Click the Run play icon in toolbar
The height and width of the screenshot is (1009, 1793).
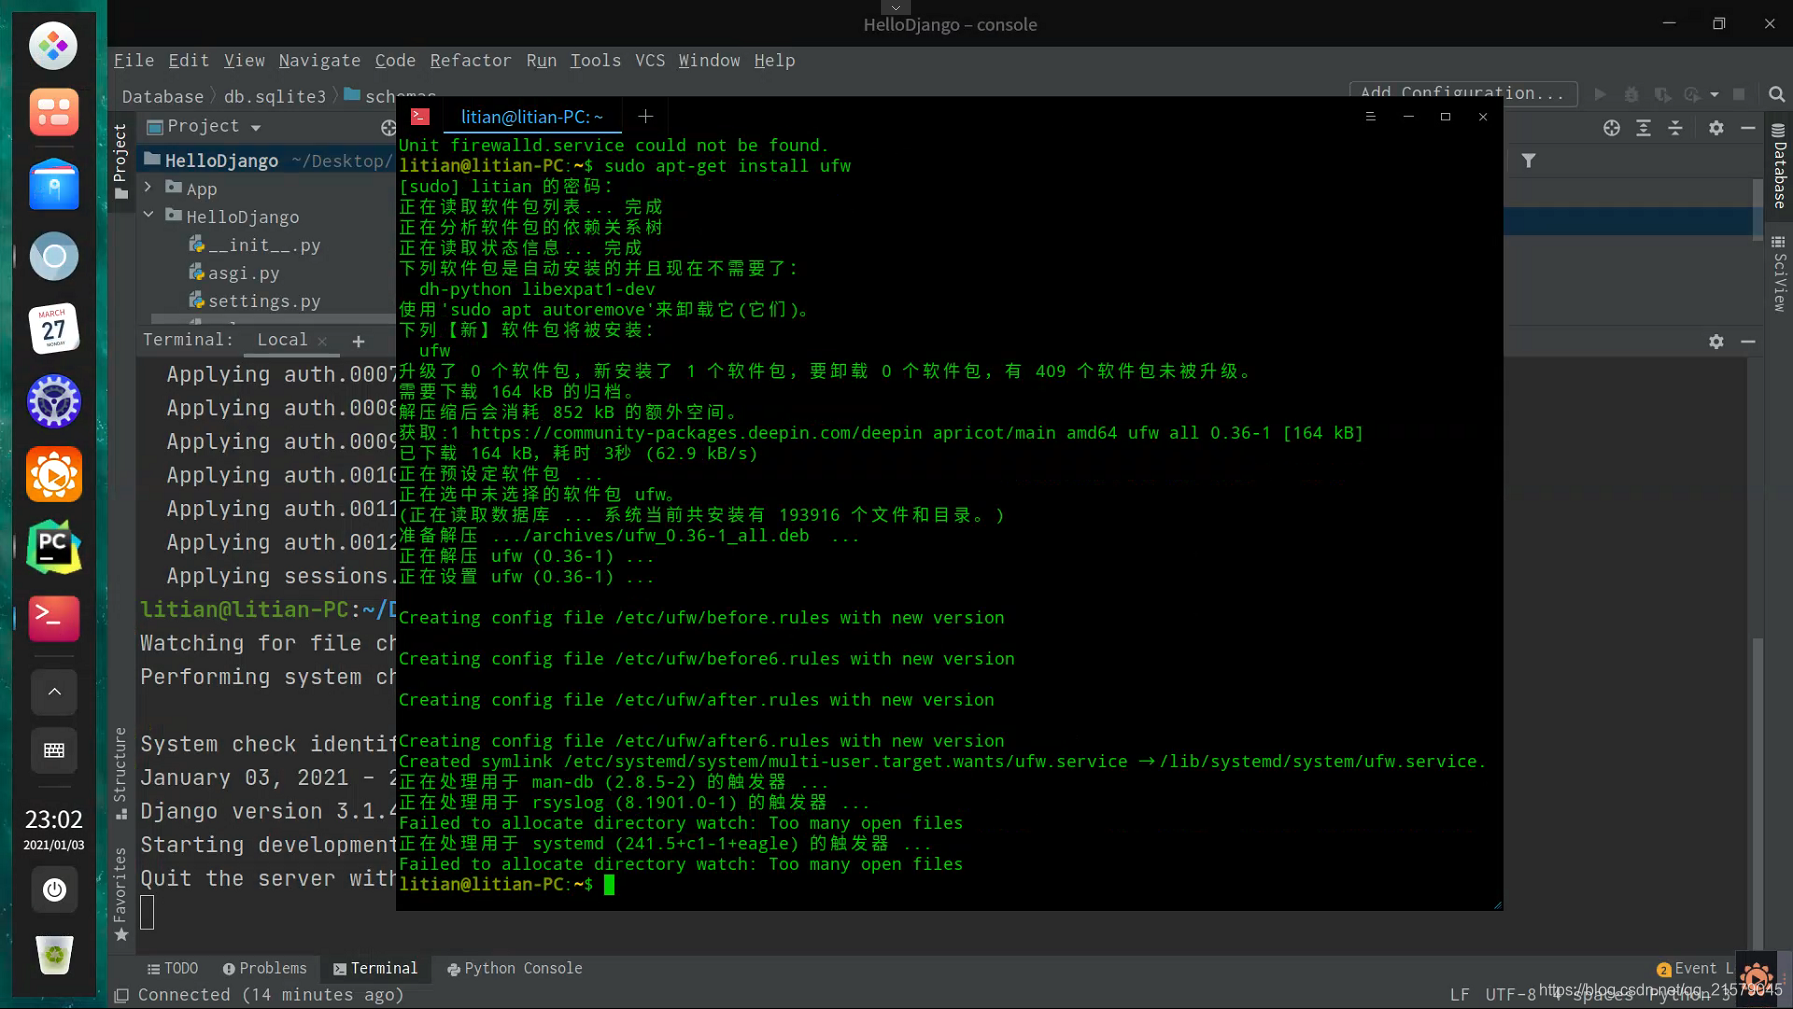[x=1600, y=94]
